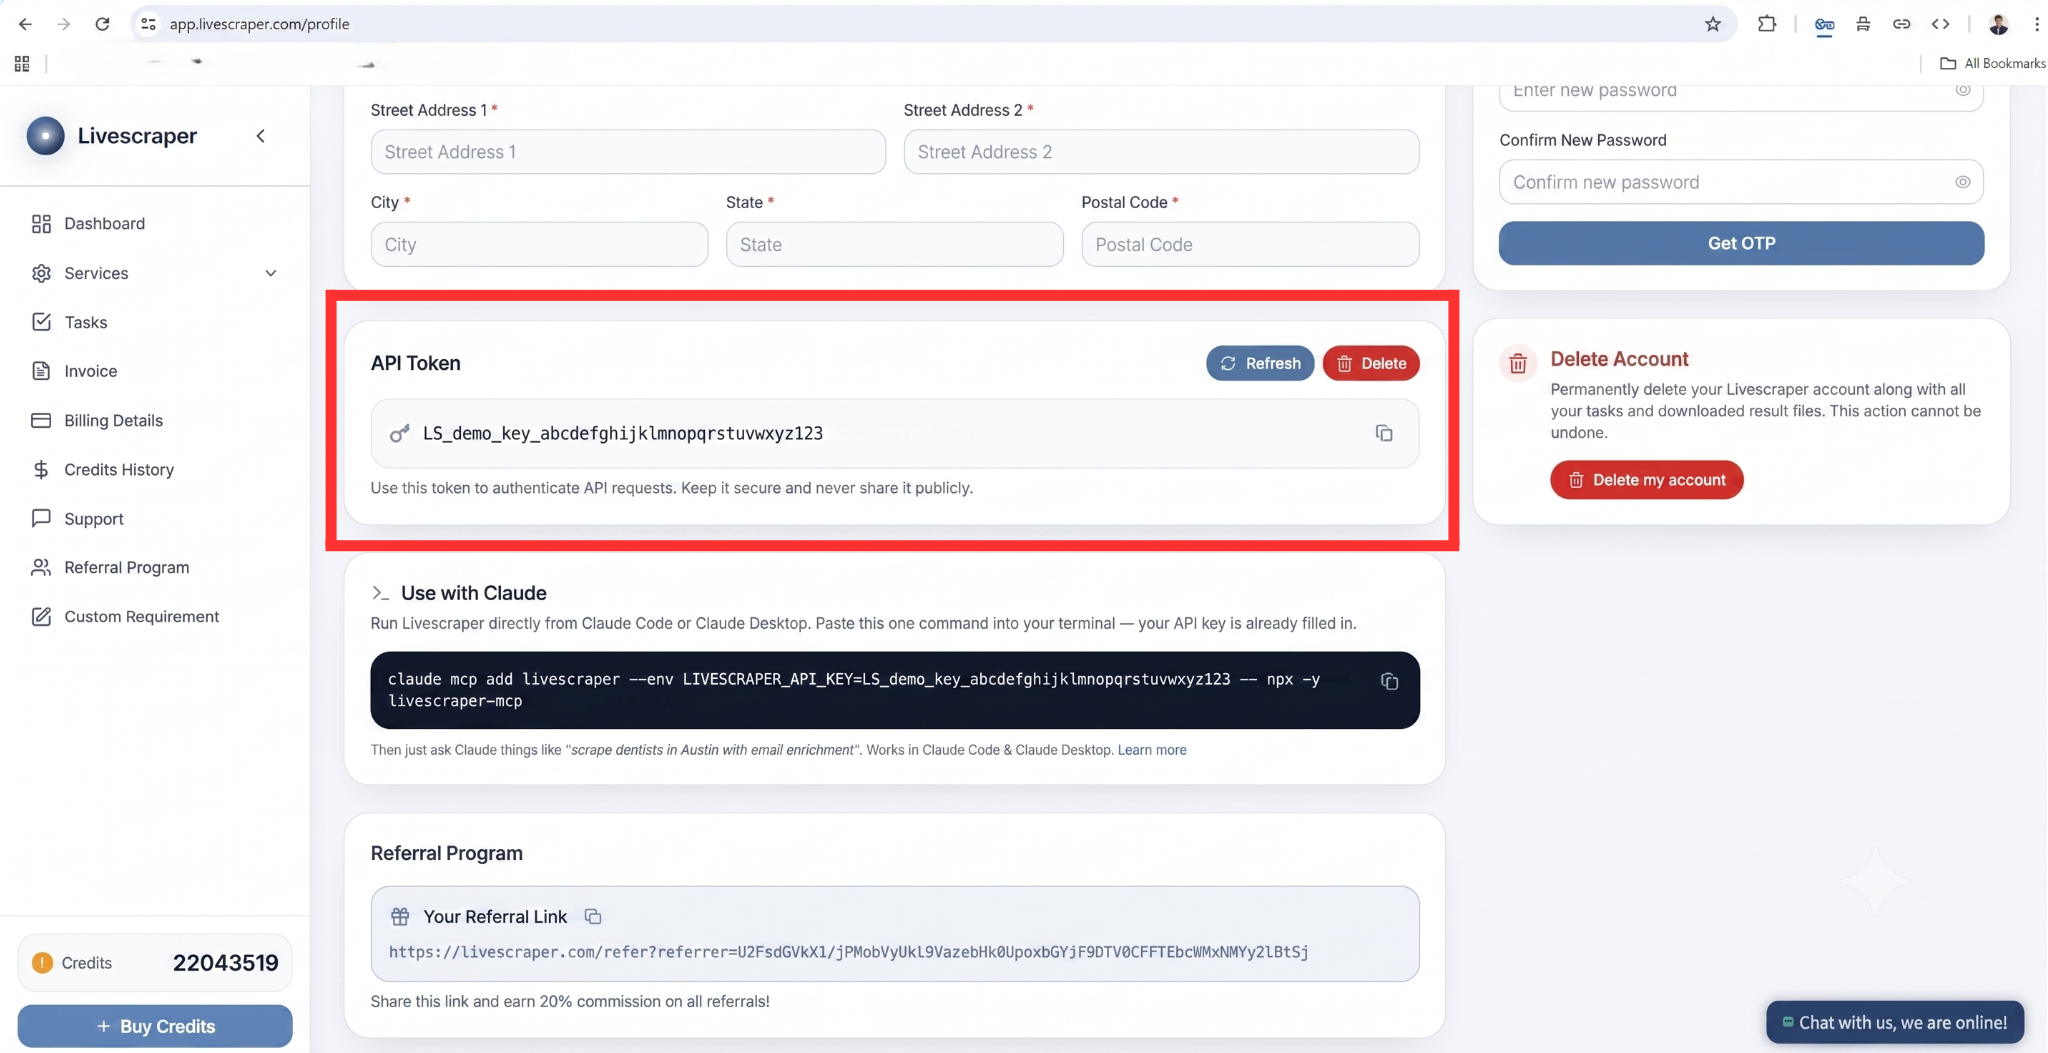Click the Credits History dollar icon
This screenshot has width=2048, height=1053.
(41, 469)
